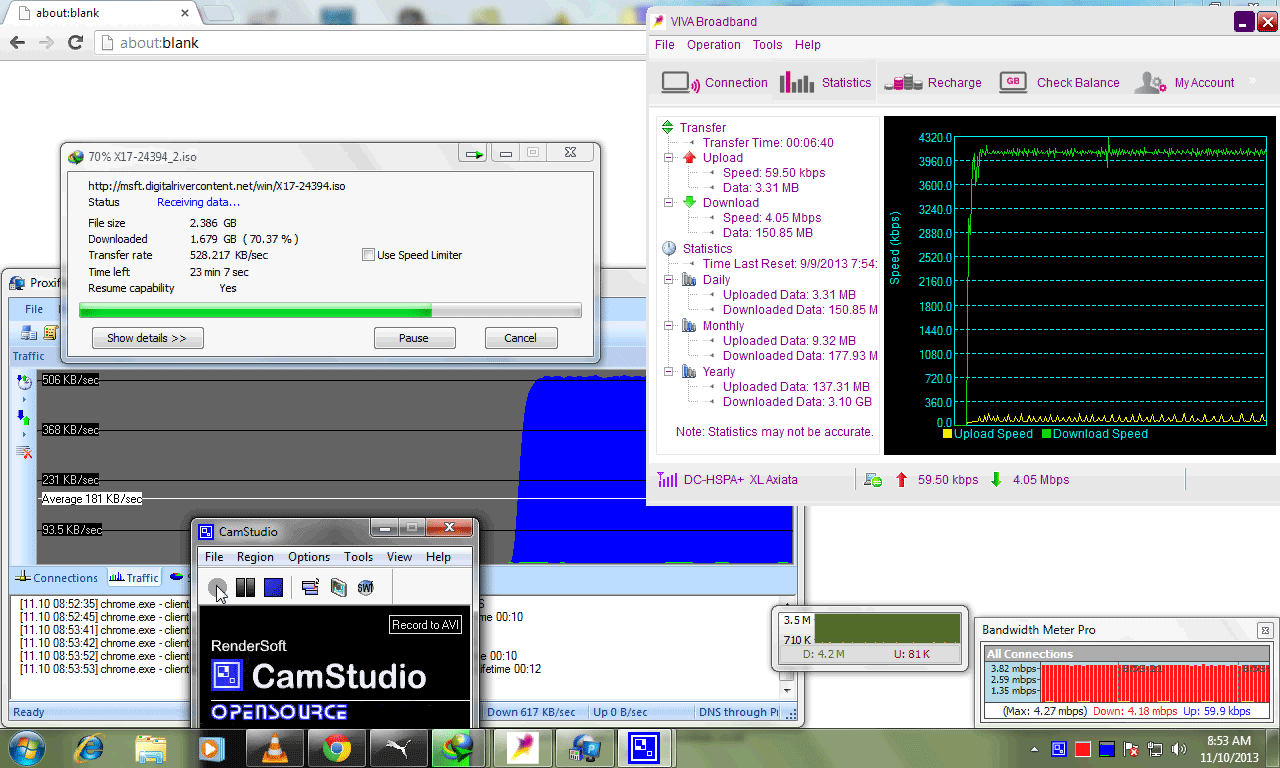The height and width of the screenshot is (768, 1280).
Task: Click the CamStudio Record button
Action: pyautogui.click(x=217, y=588)
